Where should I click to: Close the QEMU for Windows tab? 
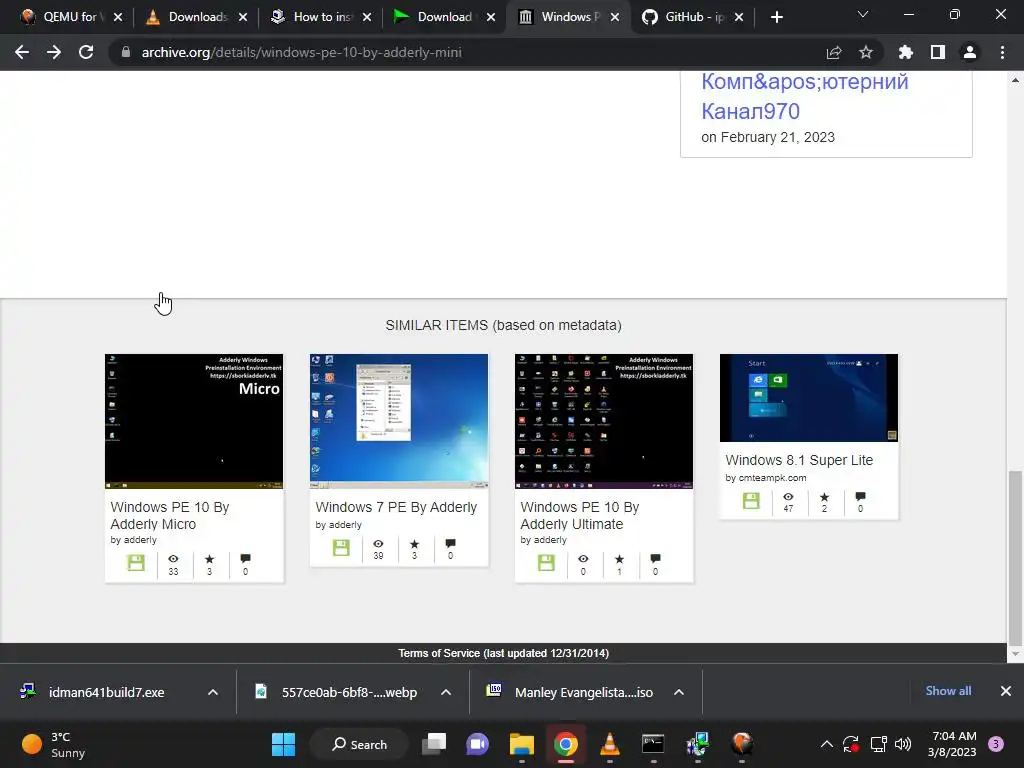tap(118, 17)
